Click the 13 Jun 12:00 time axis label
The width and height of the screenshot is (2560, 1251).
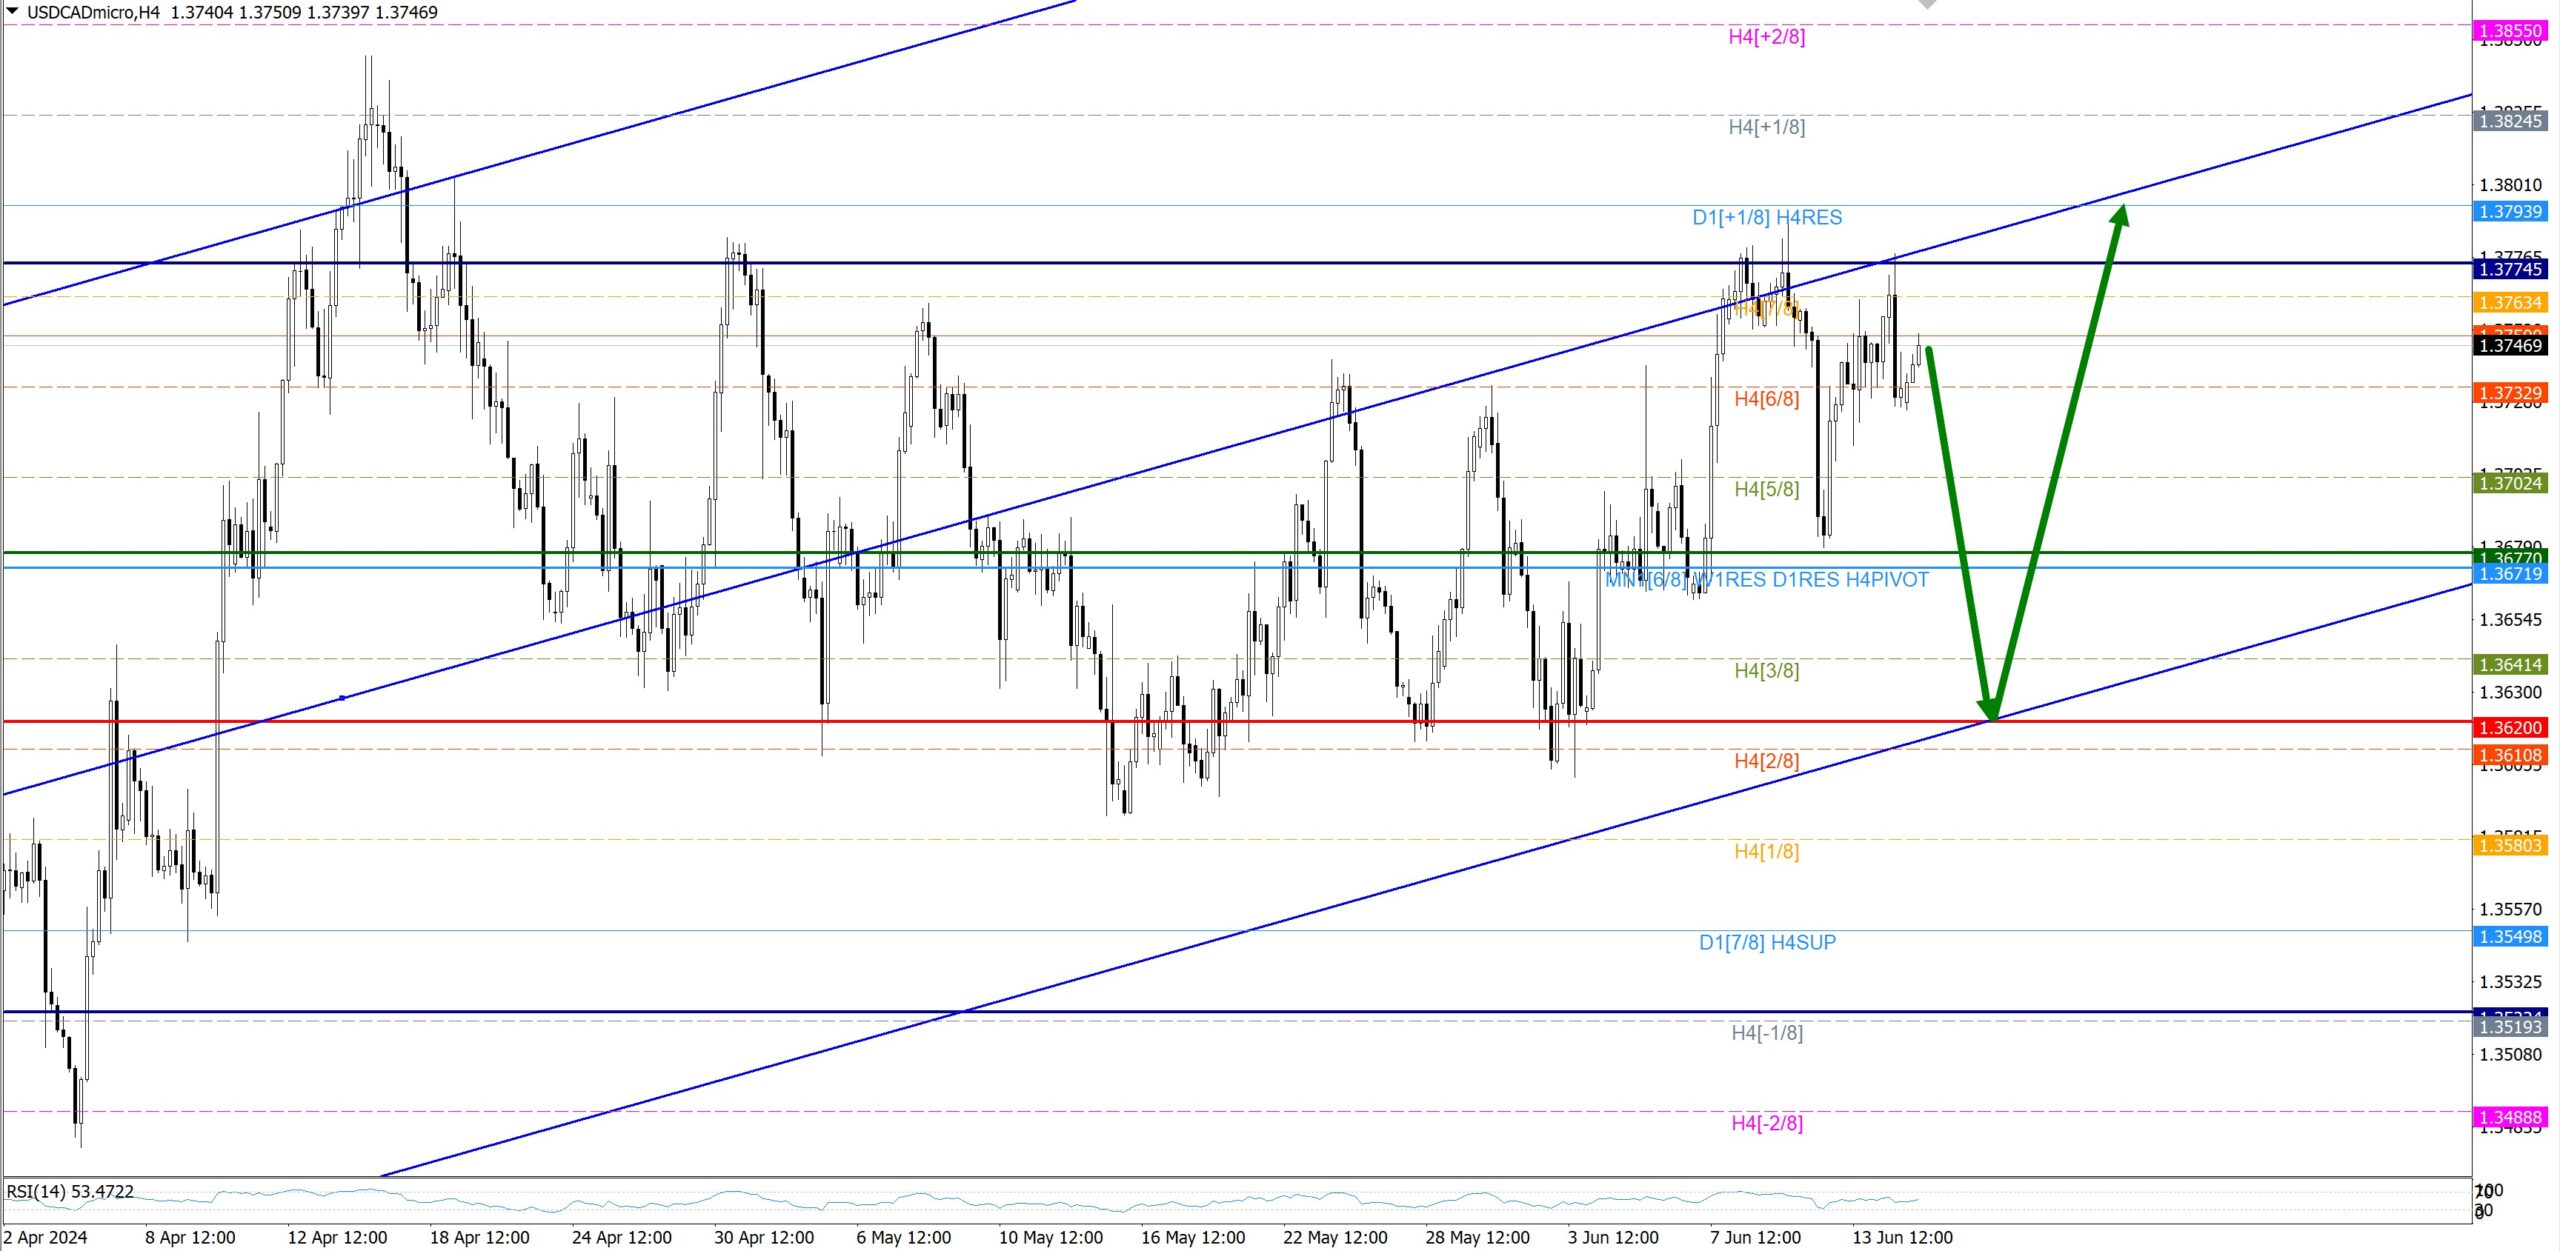pos(1901,1237)
